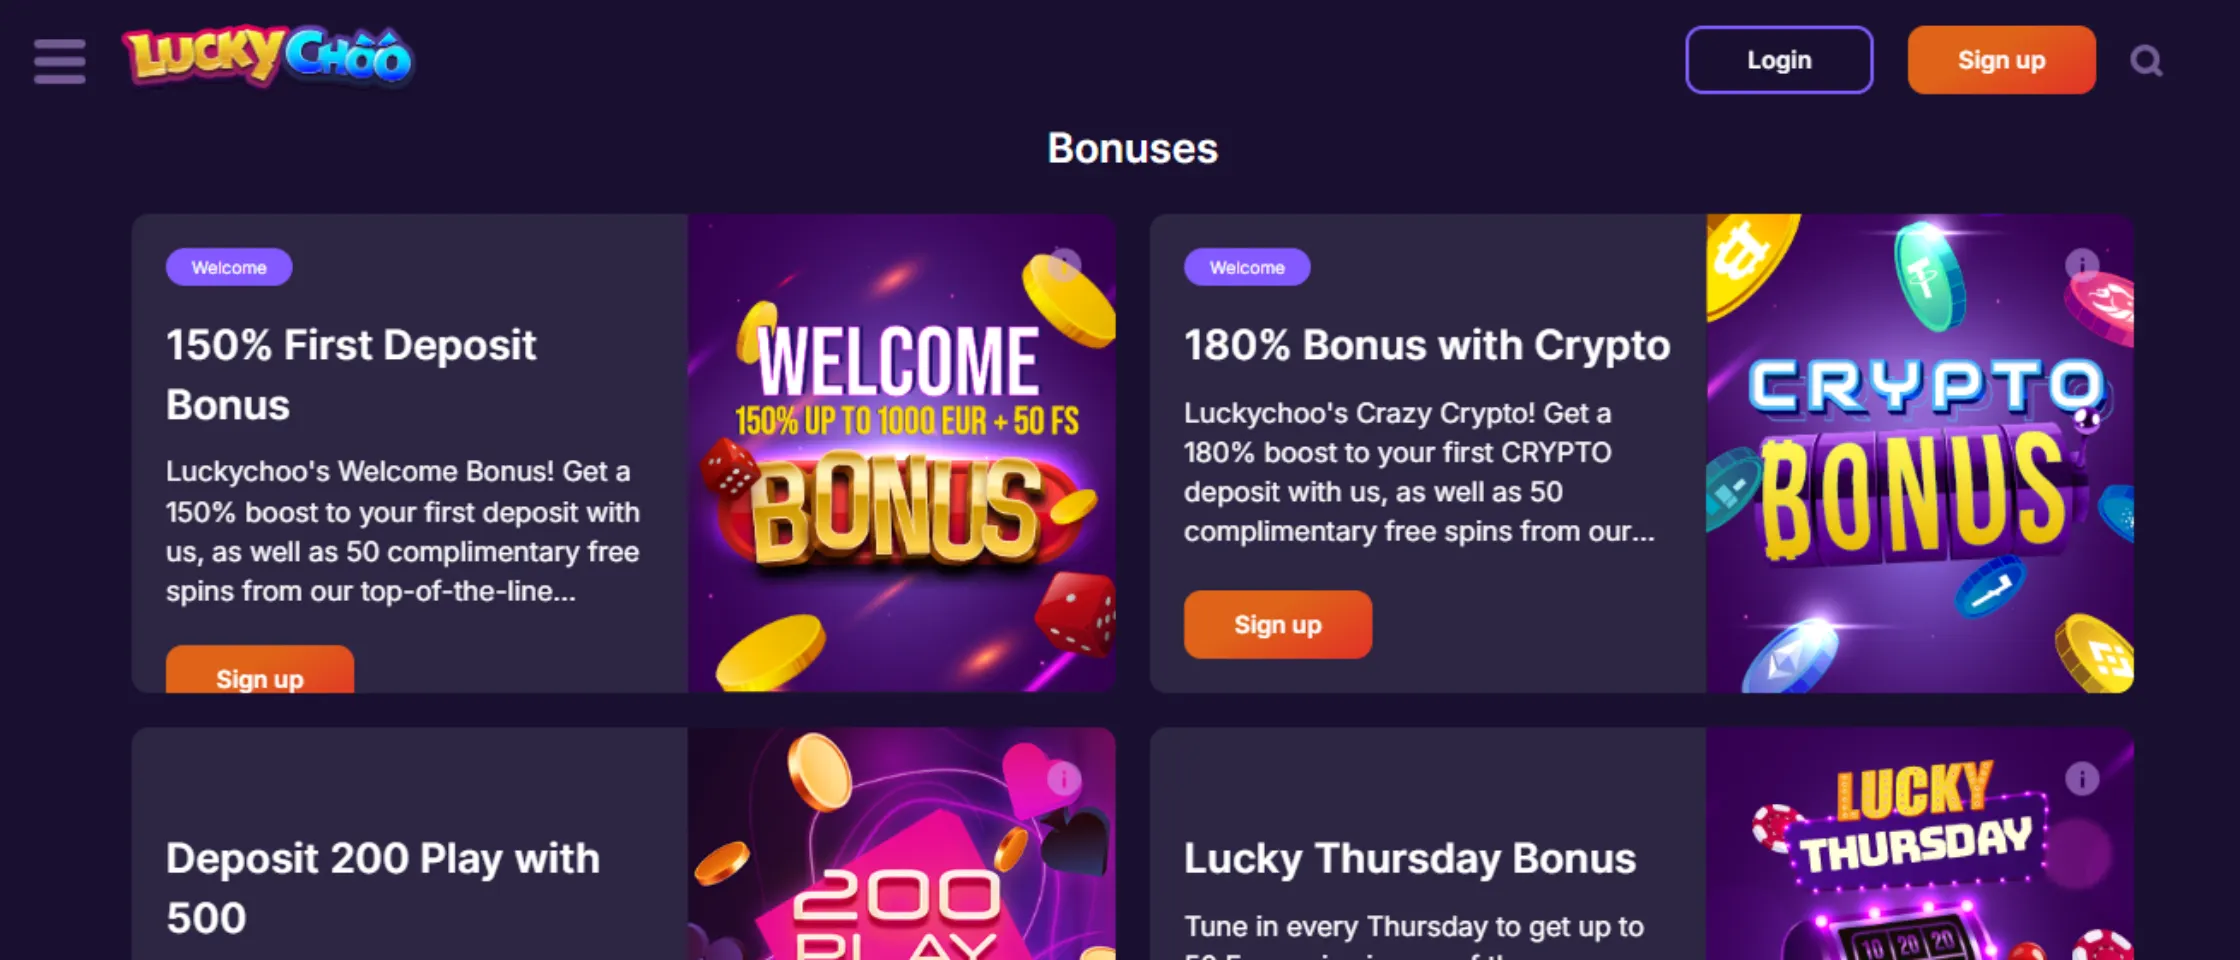
Task: Open the 180% Bonus with Crypto title
Action: click(1427, 345)
